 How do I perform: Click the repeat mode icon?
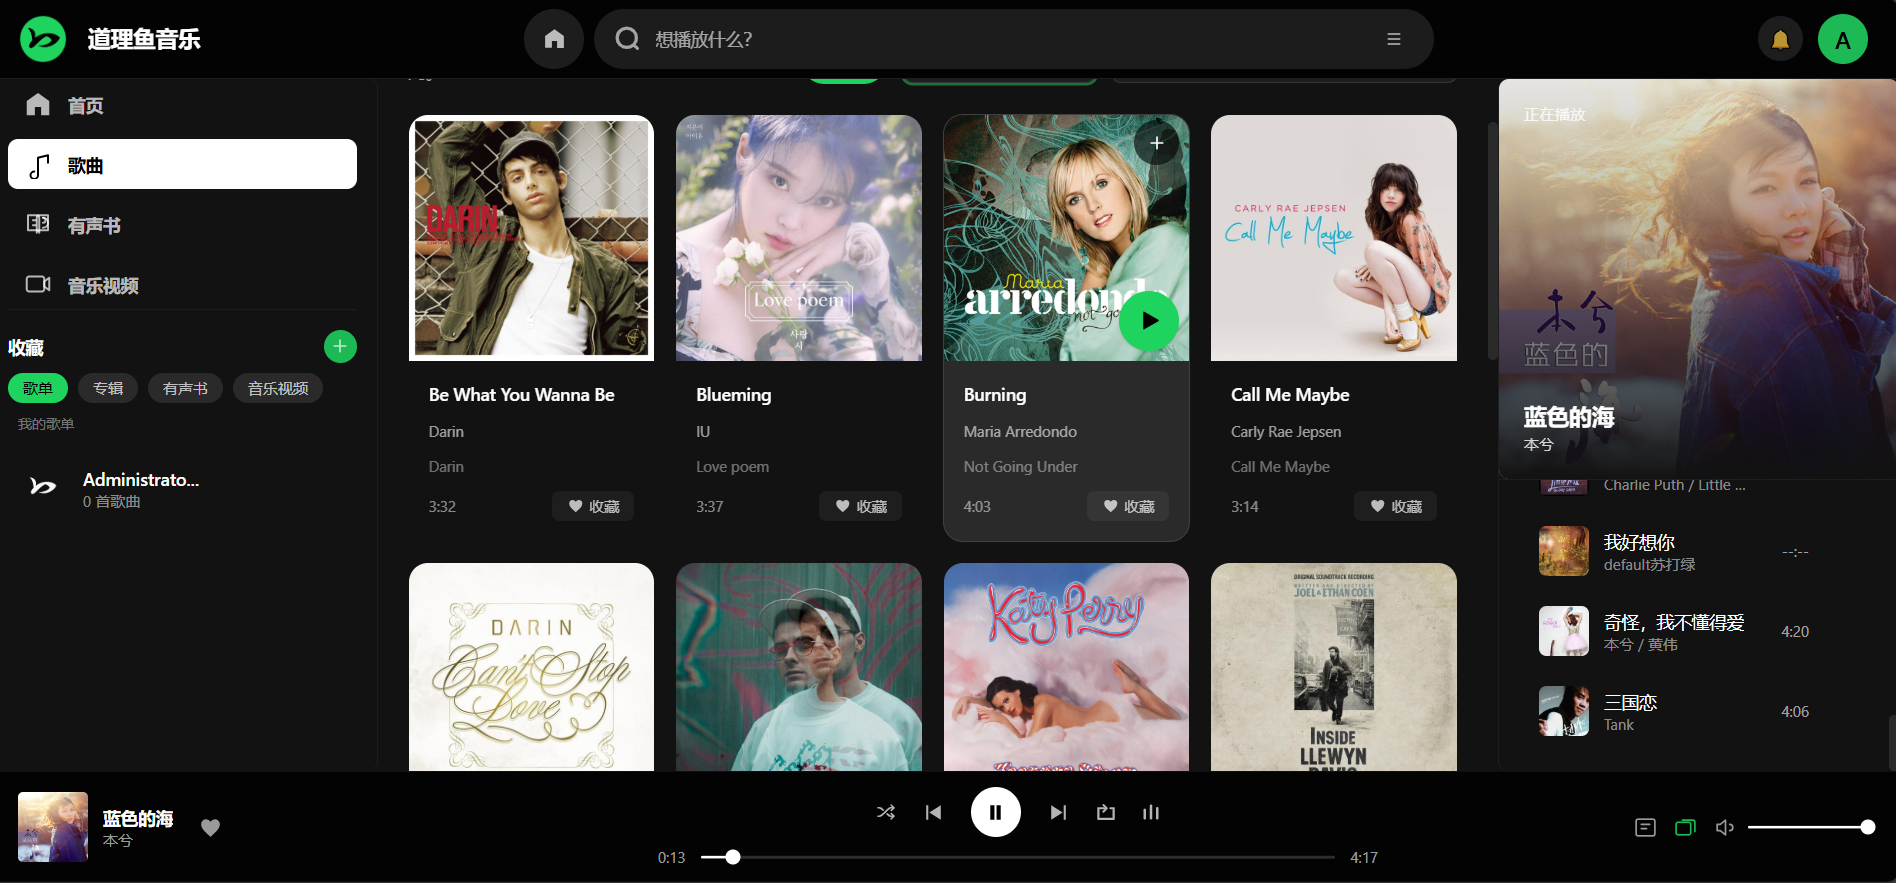(x=1105, y=812)
